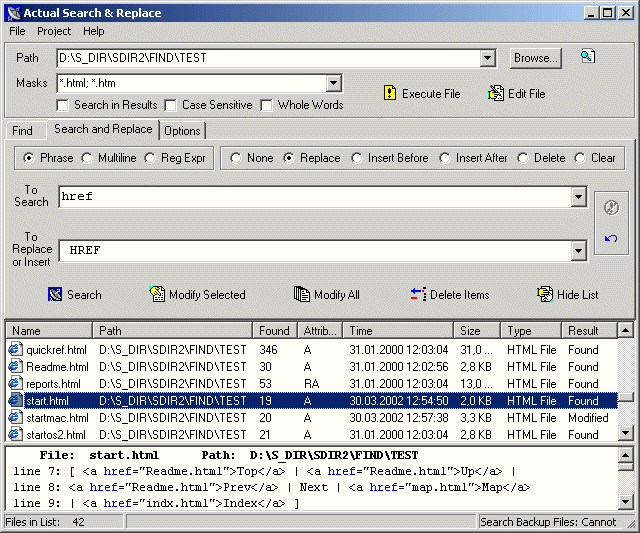Select the Delete radio button

(x=522, y=158)
